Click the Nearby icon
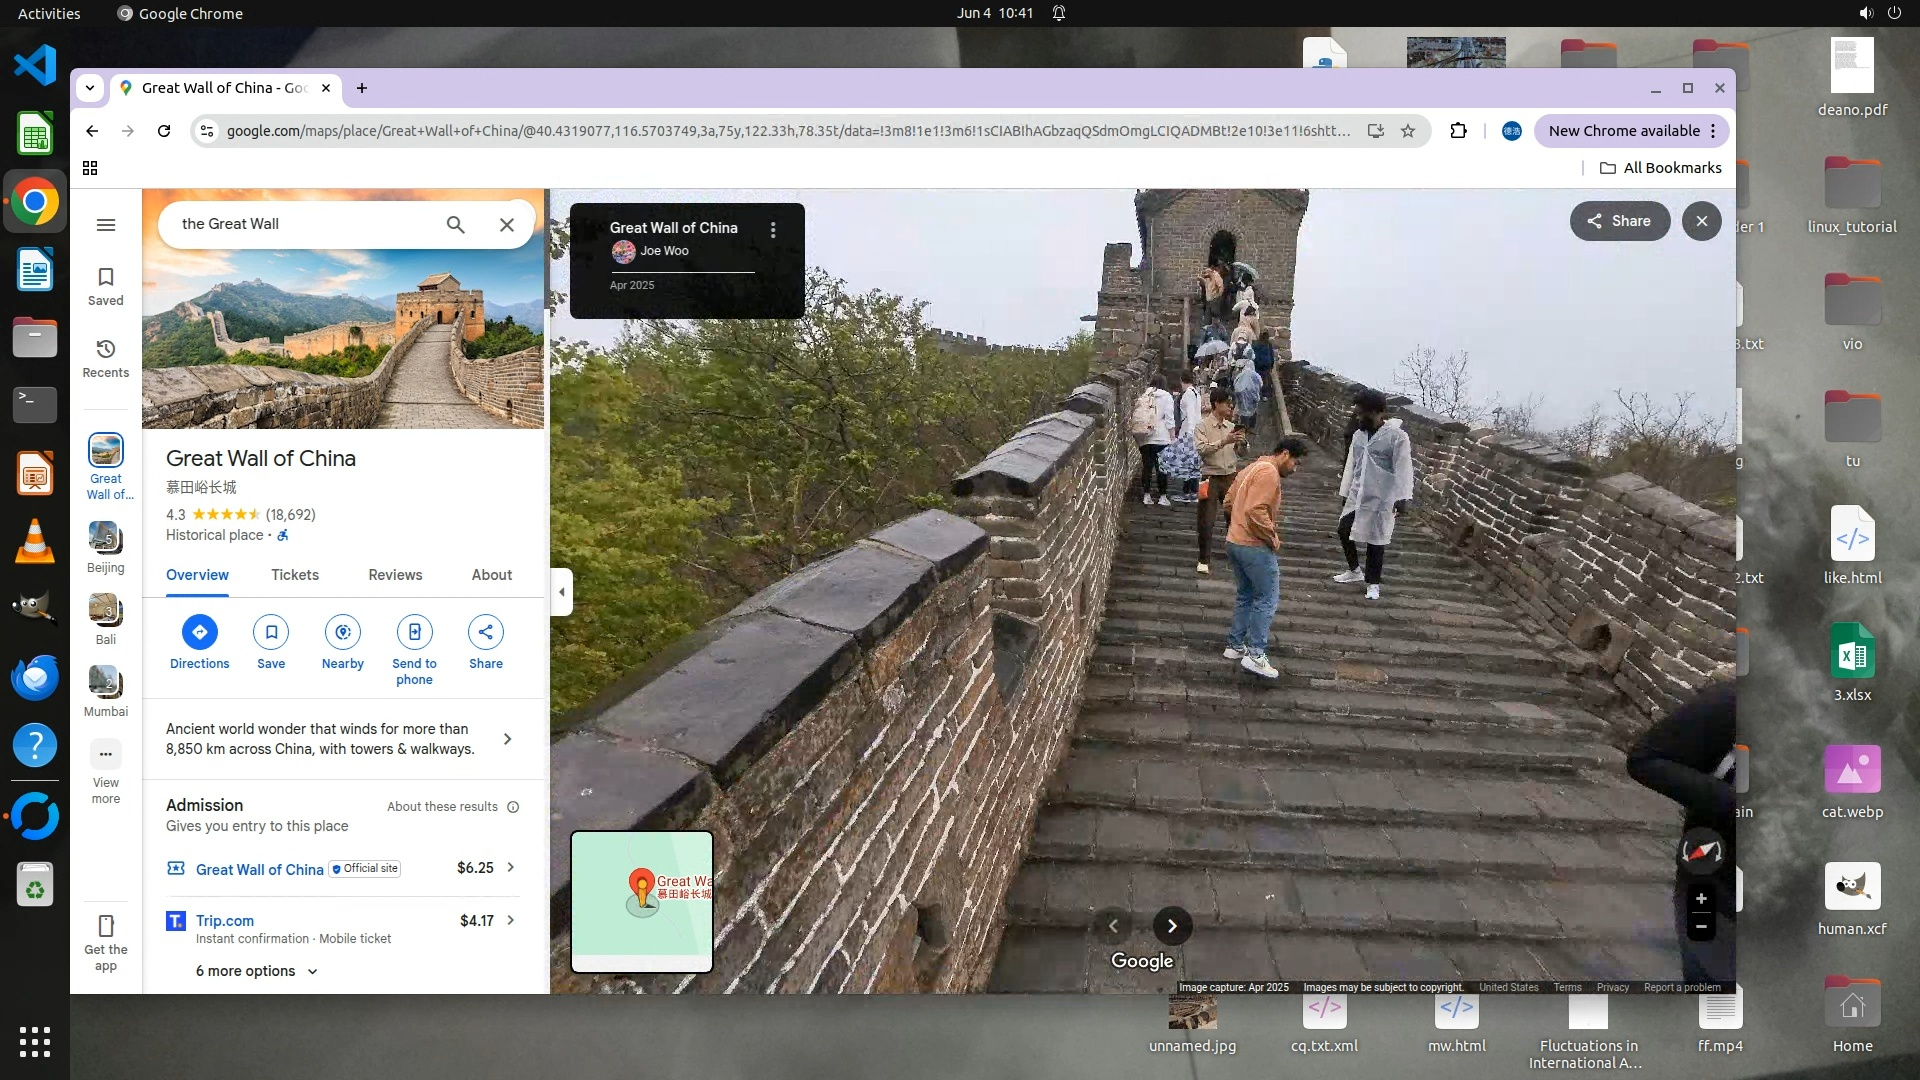 coord(343,632)
